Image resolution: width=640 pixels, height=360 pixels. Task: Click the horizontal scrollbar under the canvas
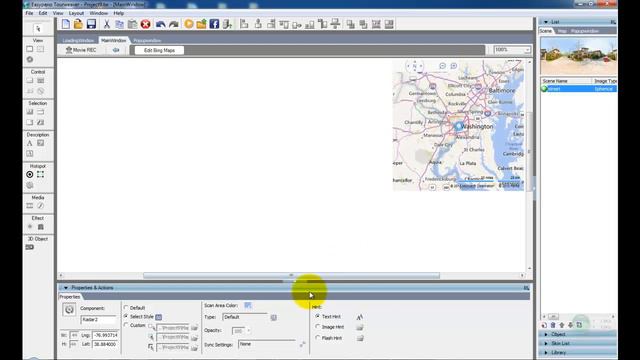[291, 276]
